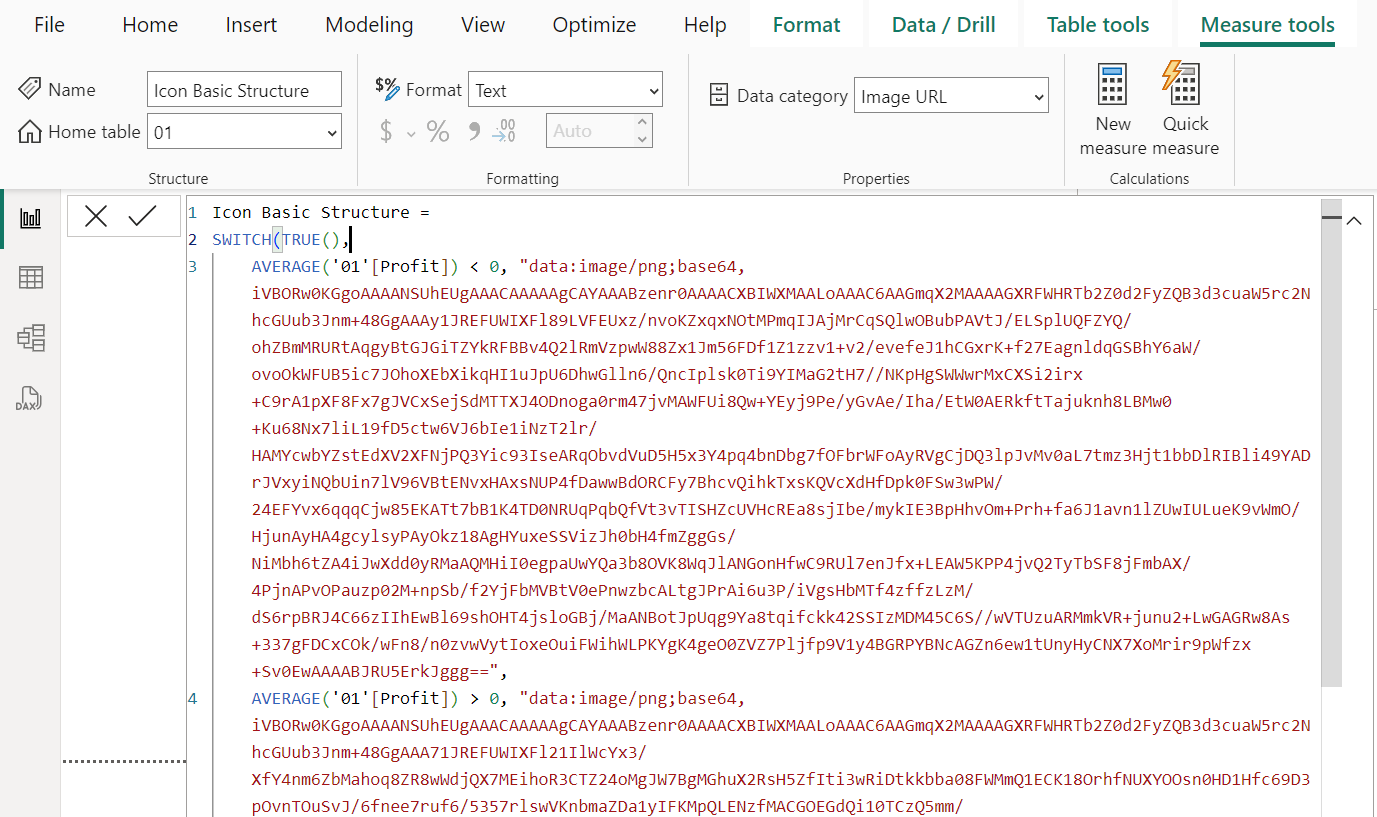Open the File menu
The image size is (1377, 817).
(x=49, y=25)
